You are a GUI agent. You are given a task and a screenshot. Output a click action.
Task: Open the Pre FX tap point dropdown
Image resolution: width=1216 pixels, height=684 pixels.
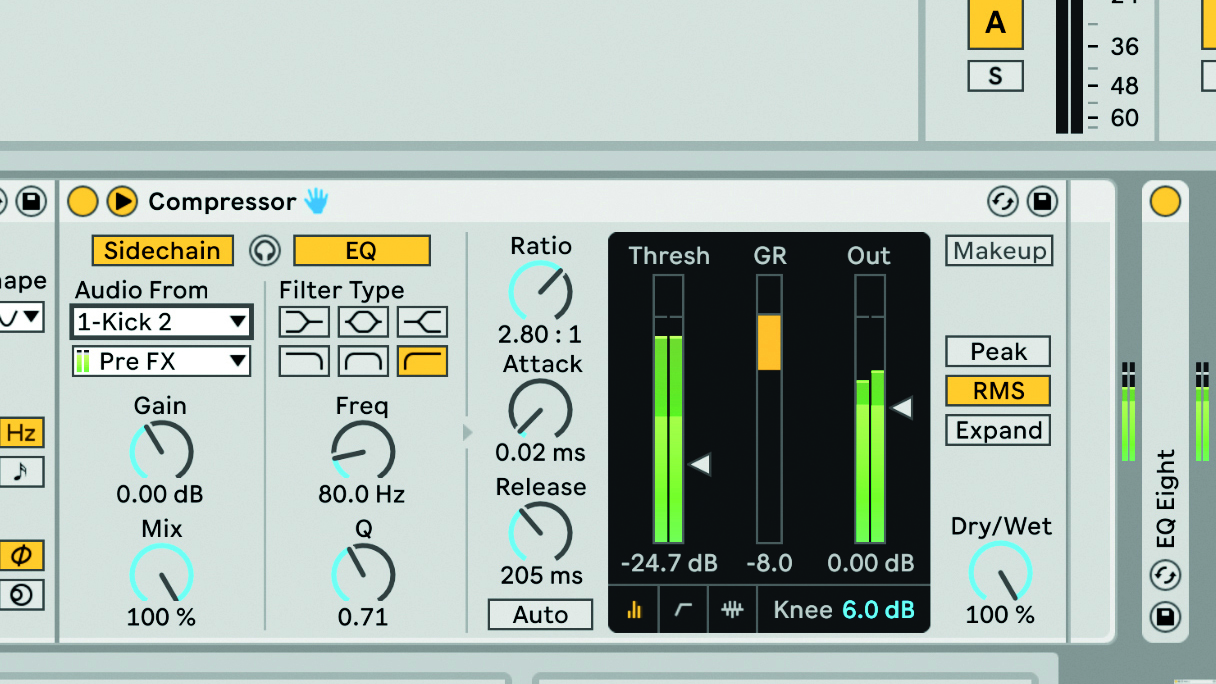click(x=162, y=361)
